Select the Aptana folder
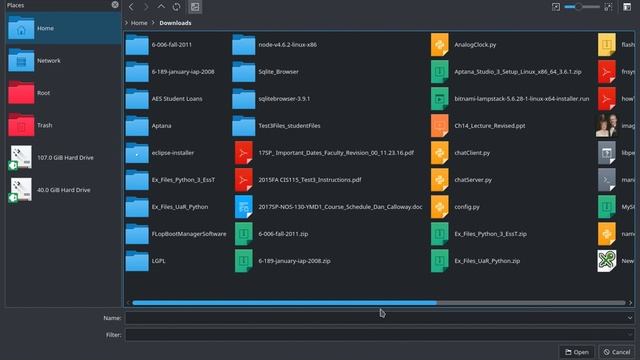 pos(149,126)
